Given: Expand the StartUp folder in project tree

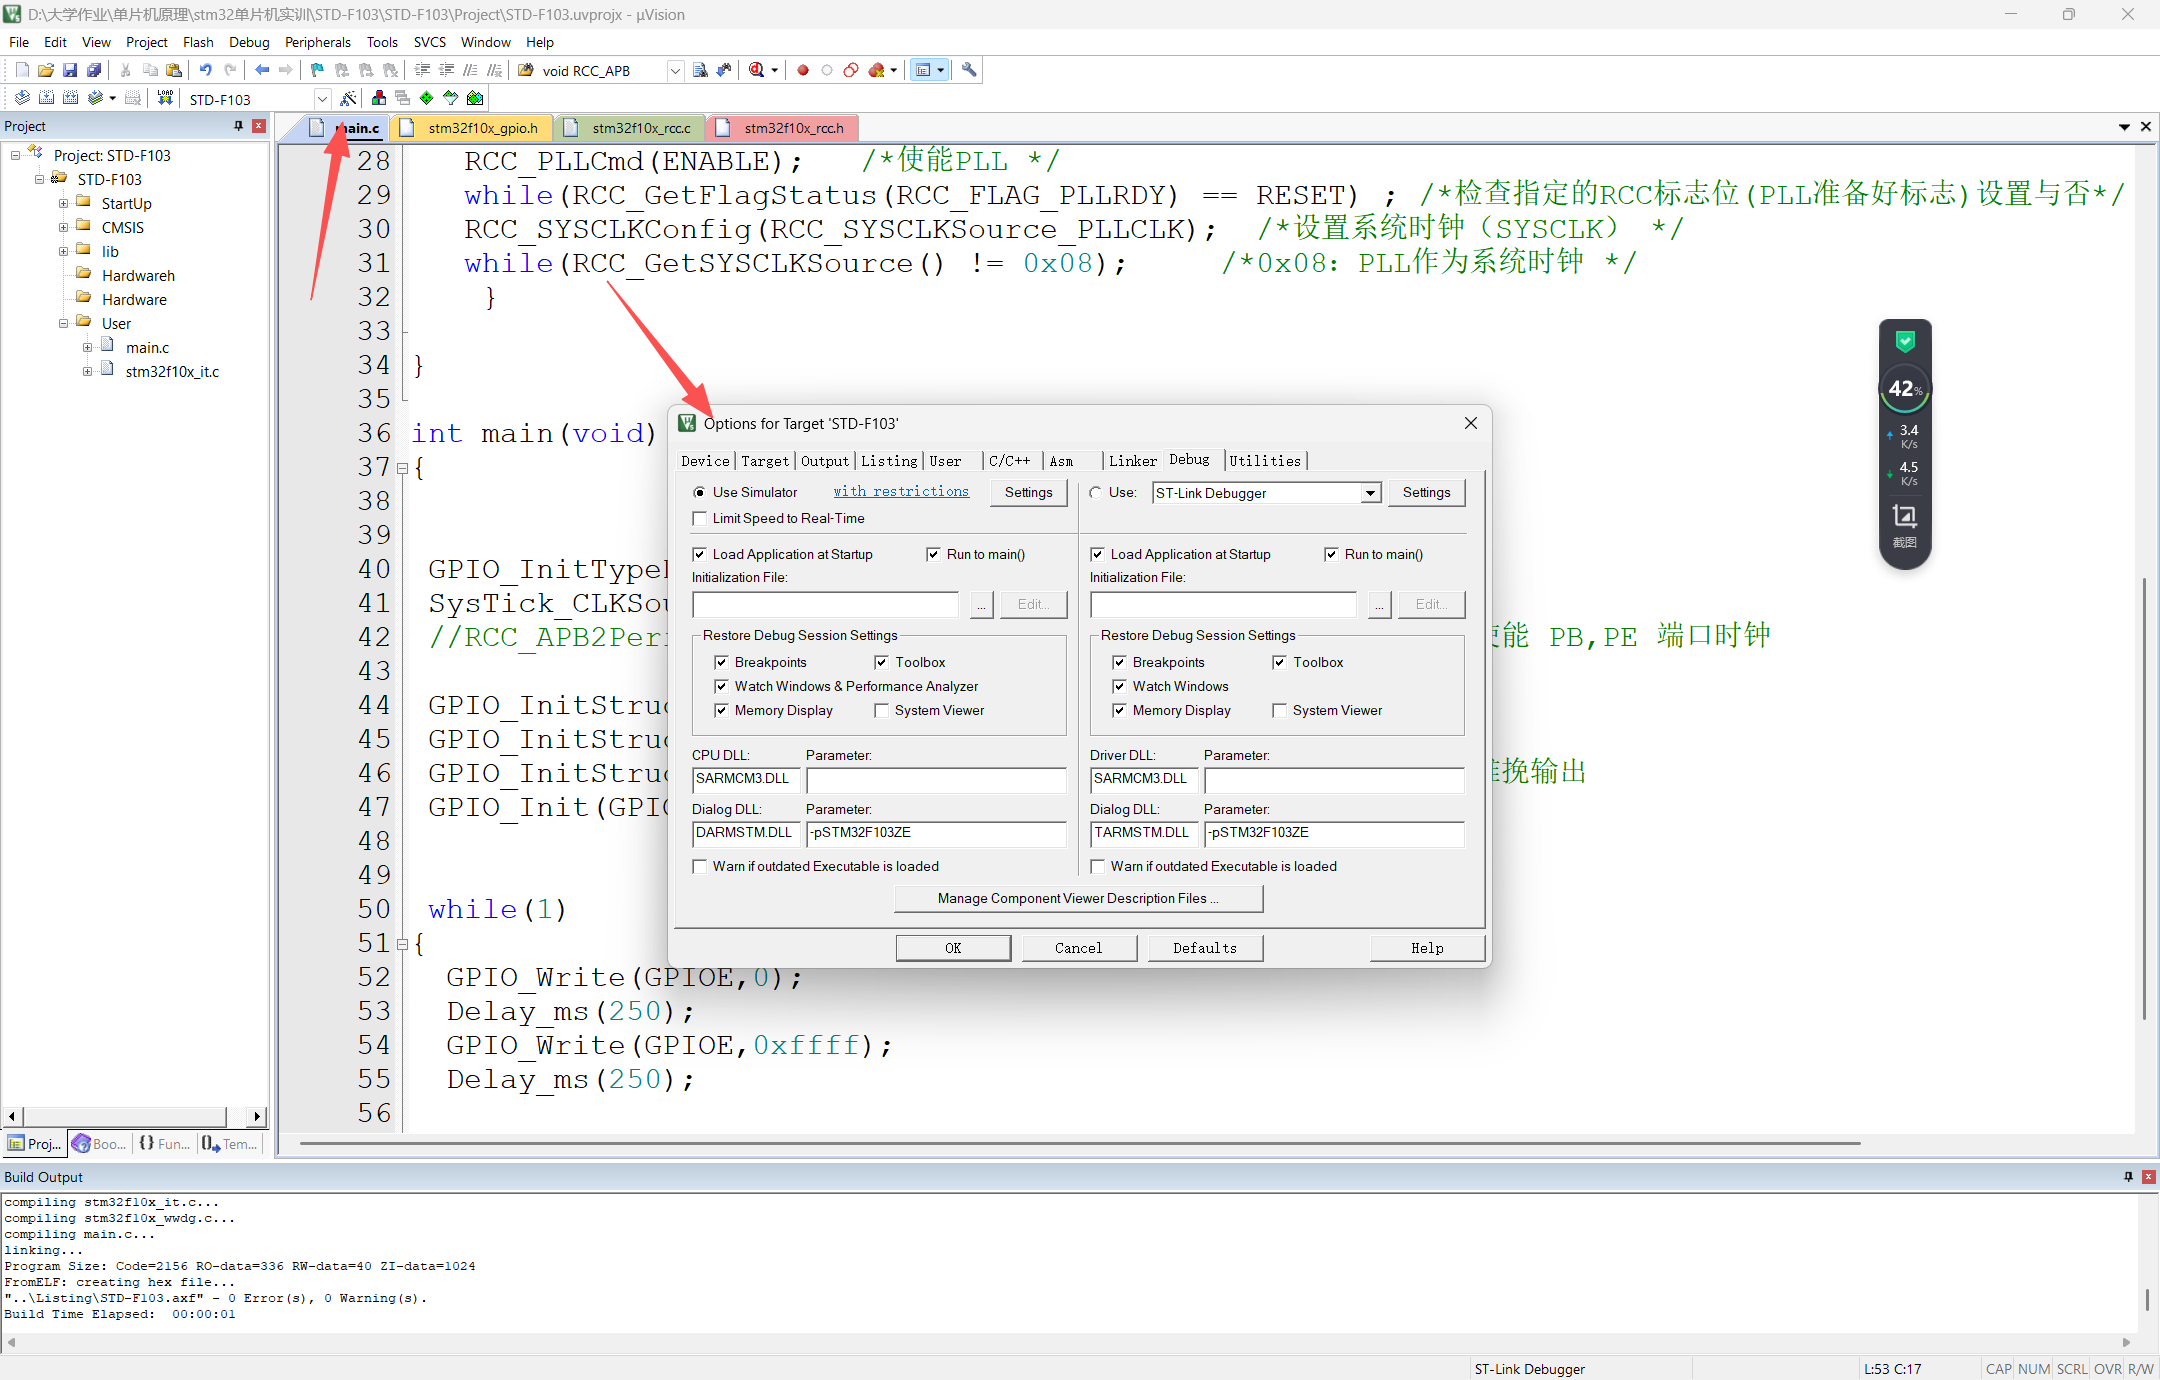Looking at the screenshot, I should [x=63, y=203].
